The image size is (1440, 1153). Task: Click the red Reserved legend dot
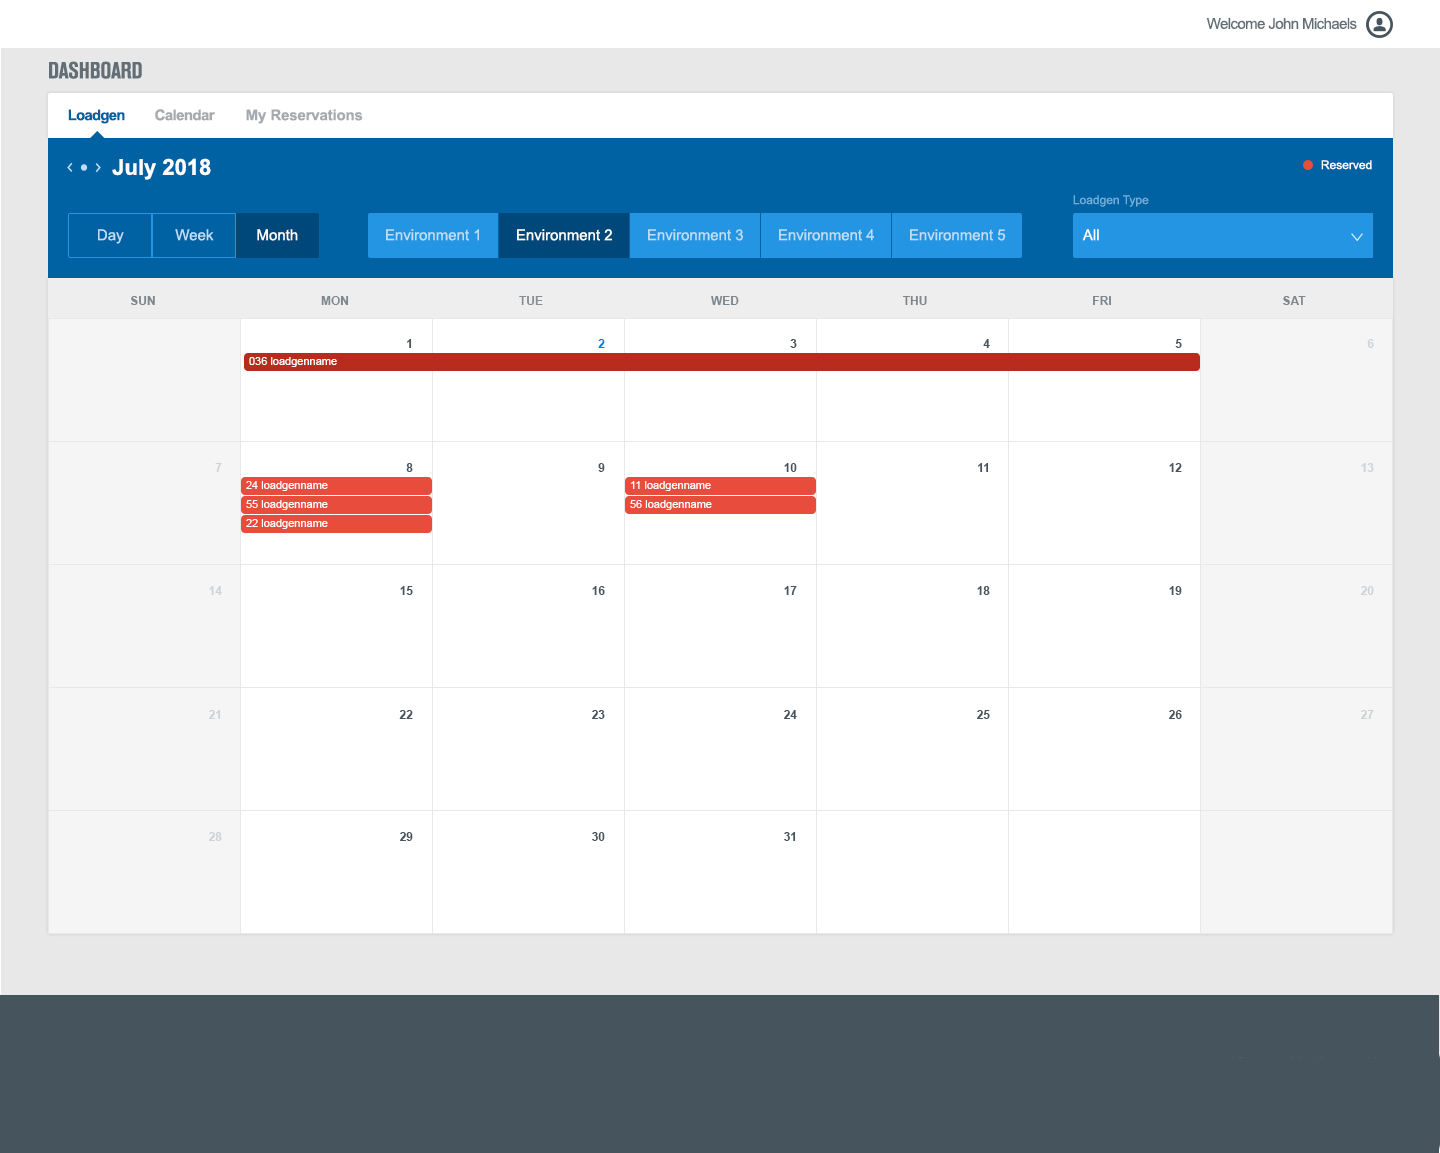[x=1307, y=165]
